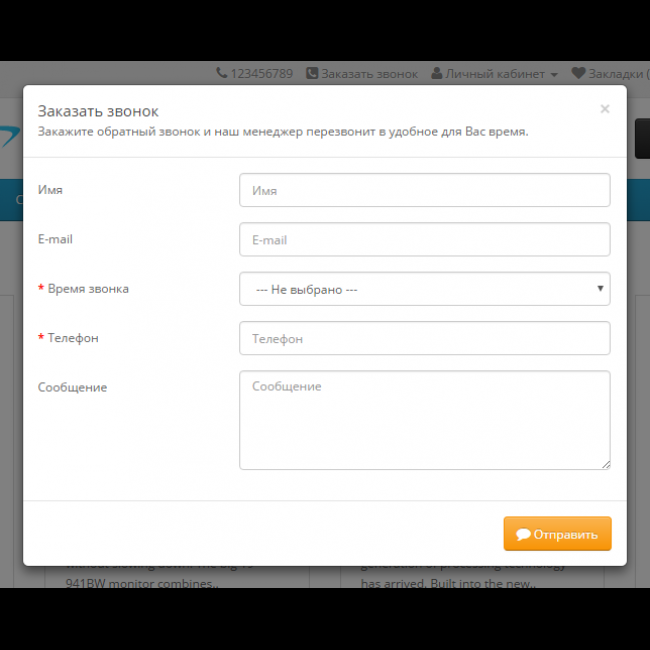The height and width of the screenshot is (650, 650).
Task: Click the Время звонка field label
Action: click(88, 289)
